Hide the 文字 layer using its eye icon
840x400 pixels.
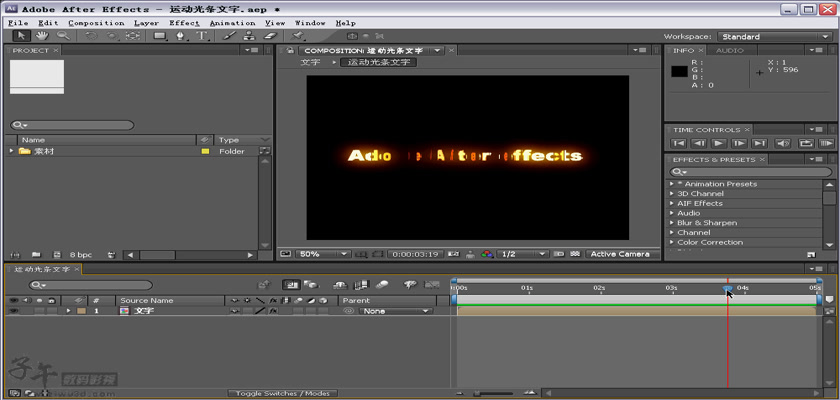click(x=13, y=311)
